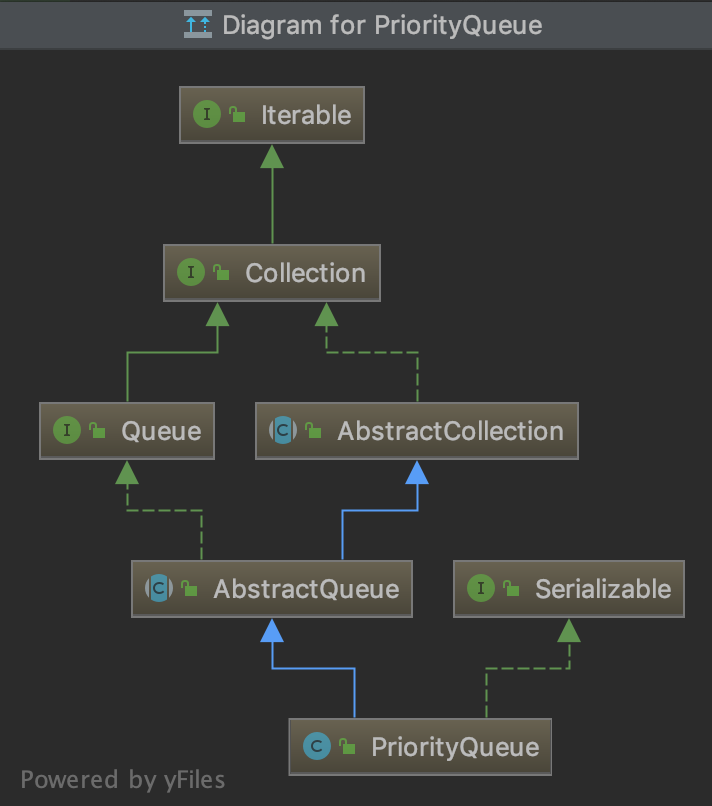Click the interface icon beside Collection
This screenshot has width=712, height=806.
[191, 272]
